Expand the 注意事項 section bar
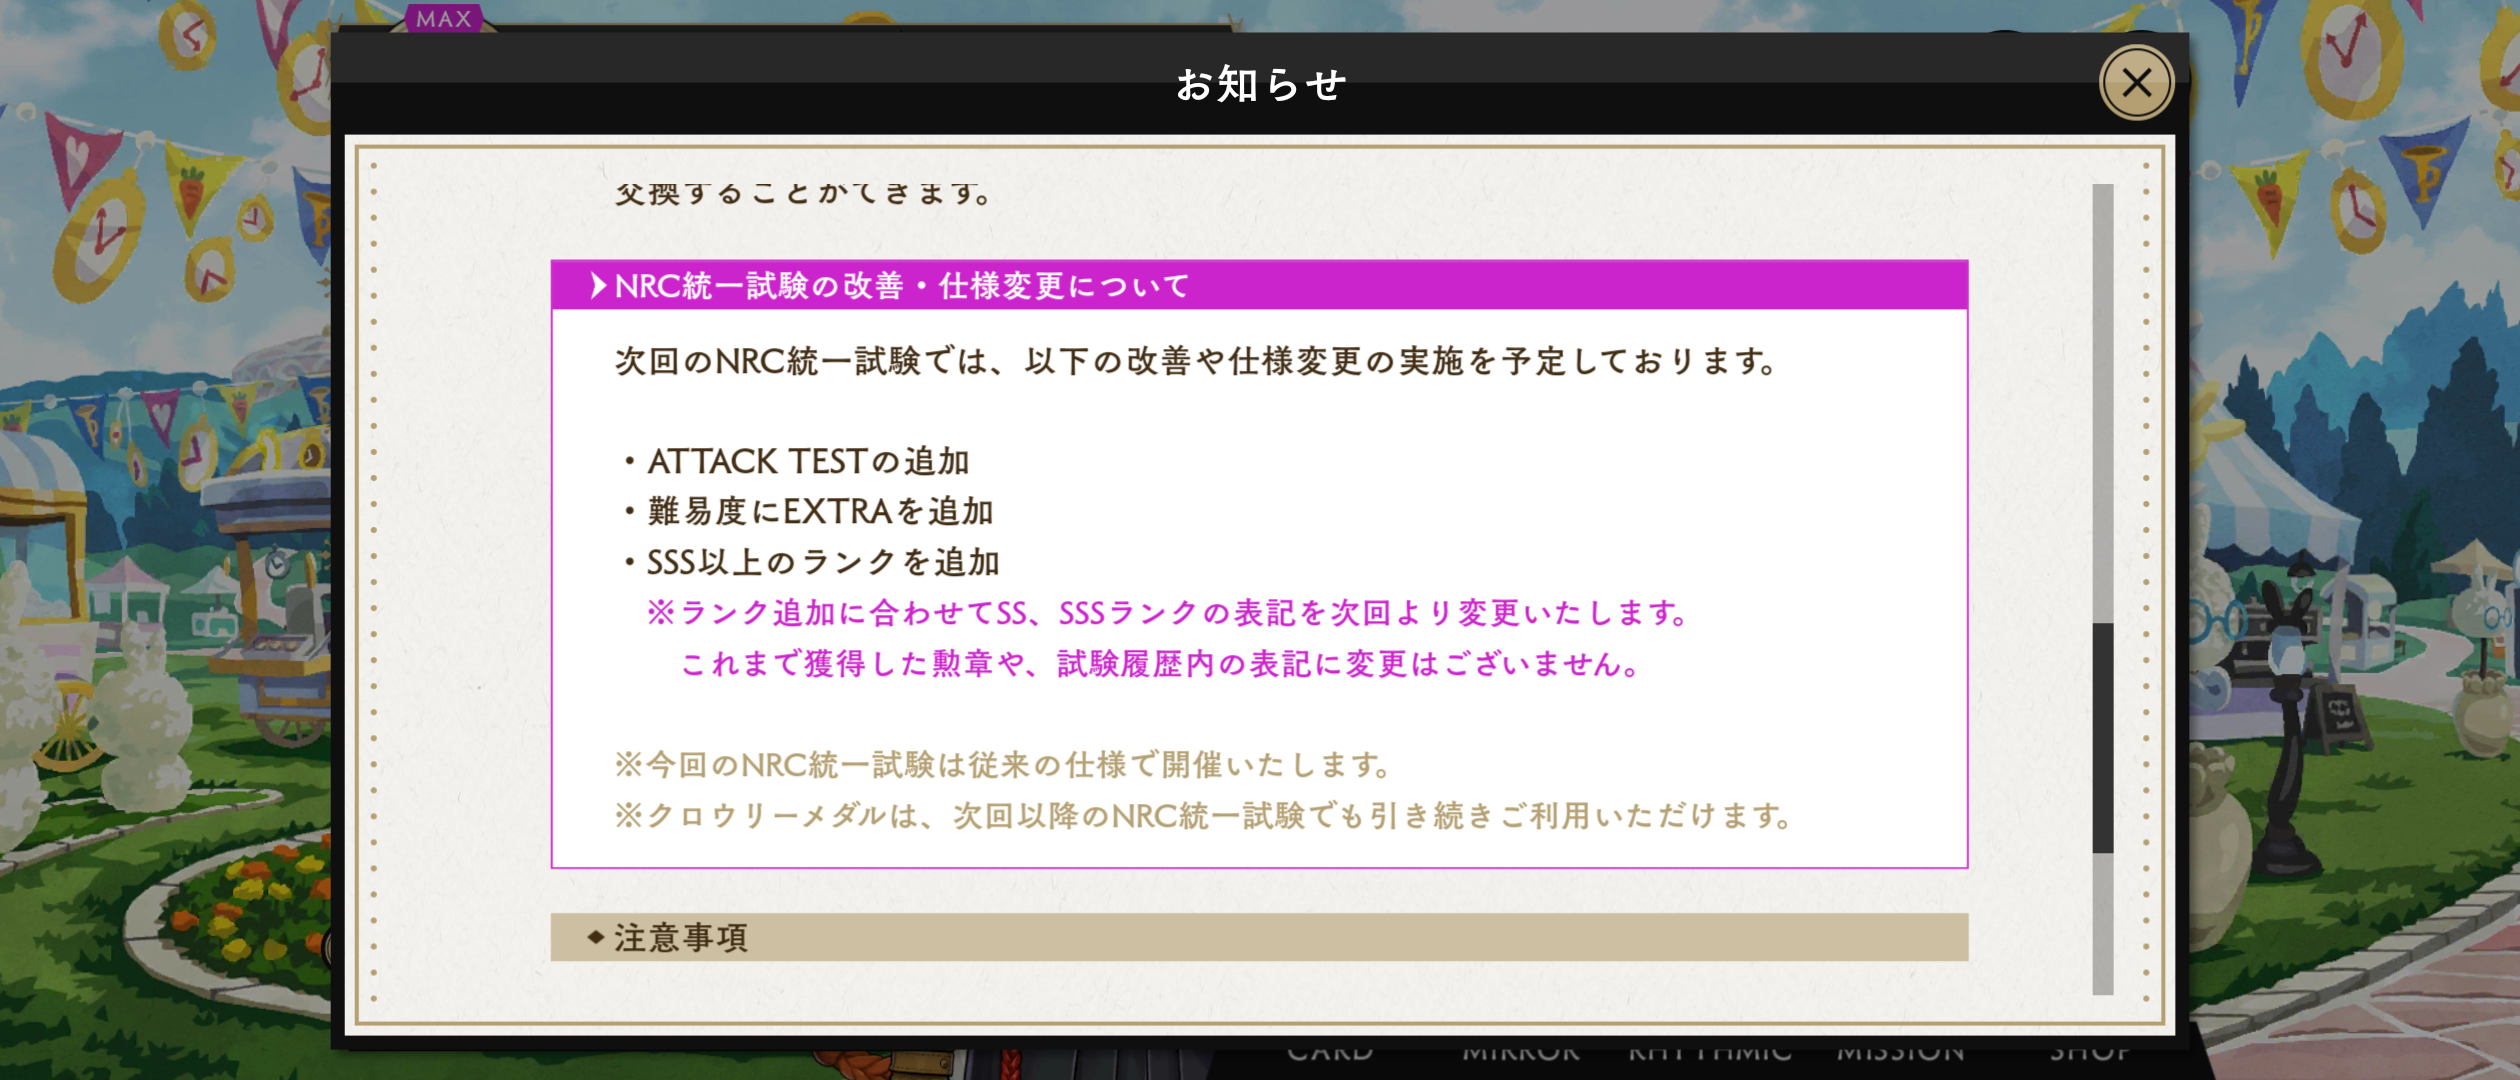 pyautogui.click(x=1259, y=937)
